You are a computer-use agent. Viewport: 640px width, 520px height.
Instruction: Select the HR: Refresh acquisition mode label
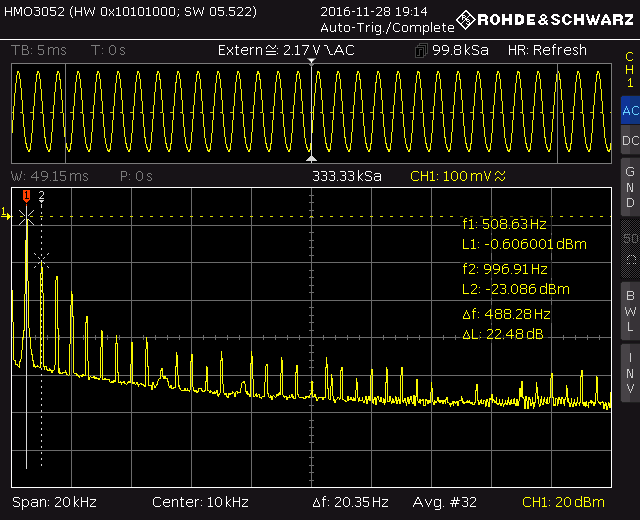(547, 50)
